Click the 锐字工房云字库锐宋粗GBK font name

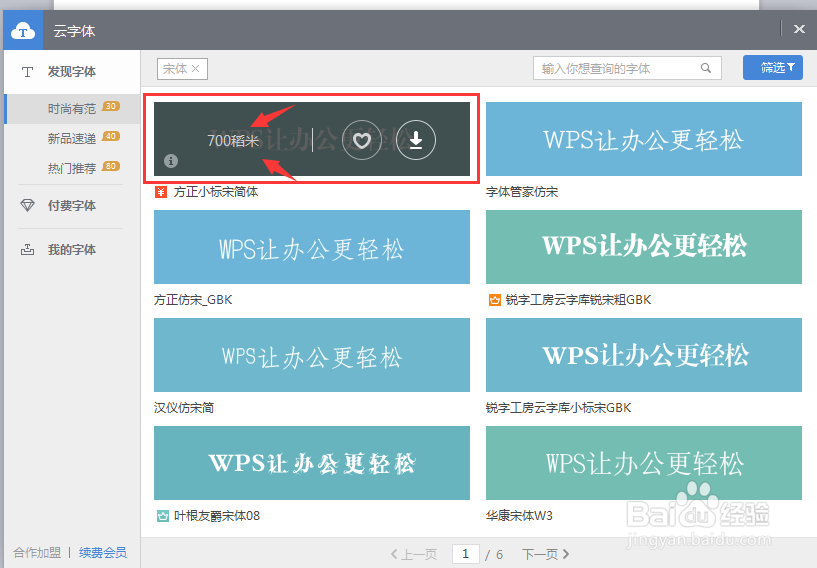(x=578, y=300)
